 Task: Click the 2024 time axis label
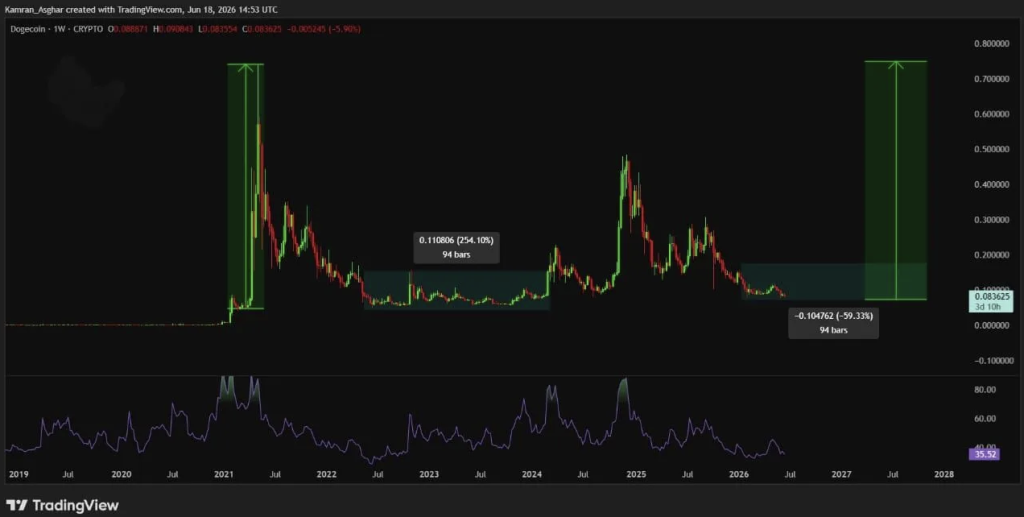coord(531,475)
